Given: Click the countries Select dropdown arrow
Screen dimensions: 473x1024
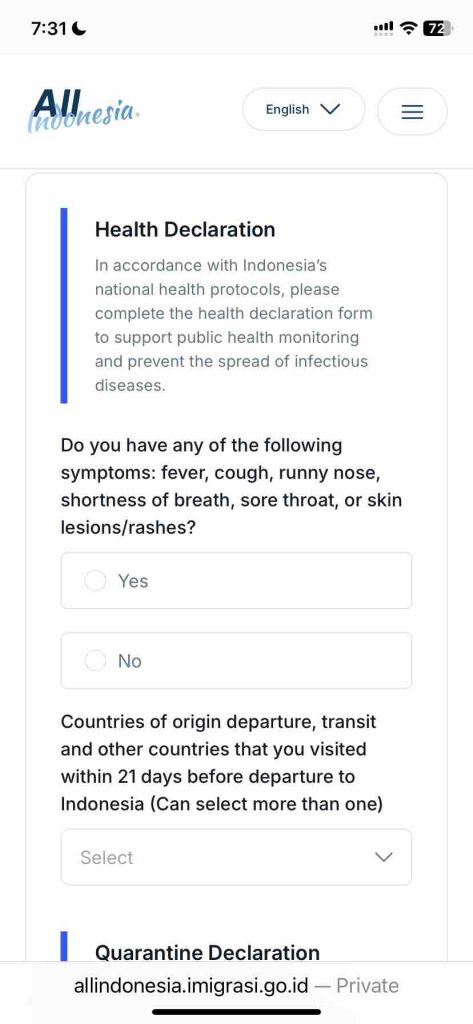Looking at the screenshot, I should 383,857.
